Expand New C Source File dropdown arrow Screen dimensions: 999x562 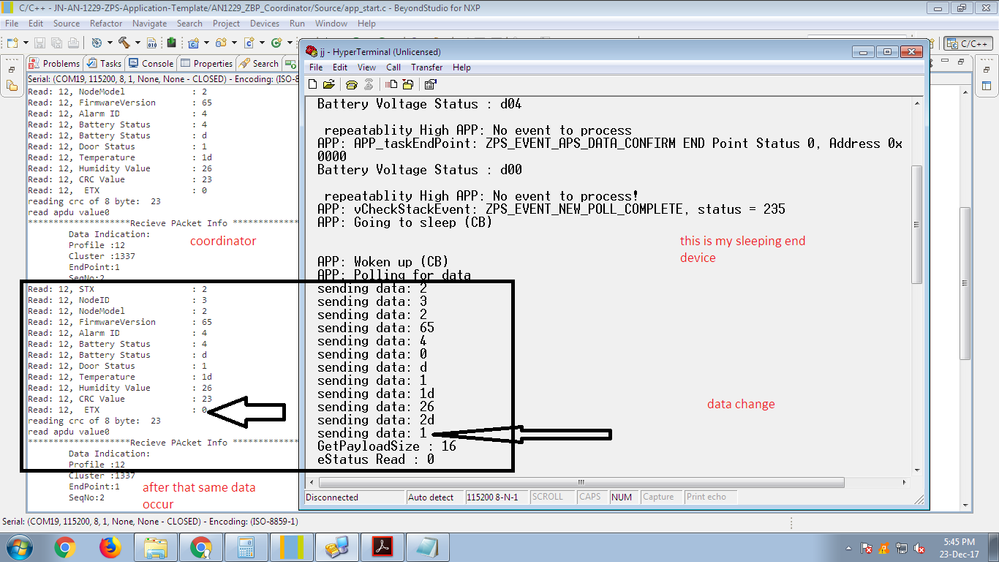(x=262, y=43)
